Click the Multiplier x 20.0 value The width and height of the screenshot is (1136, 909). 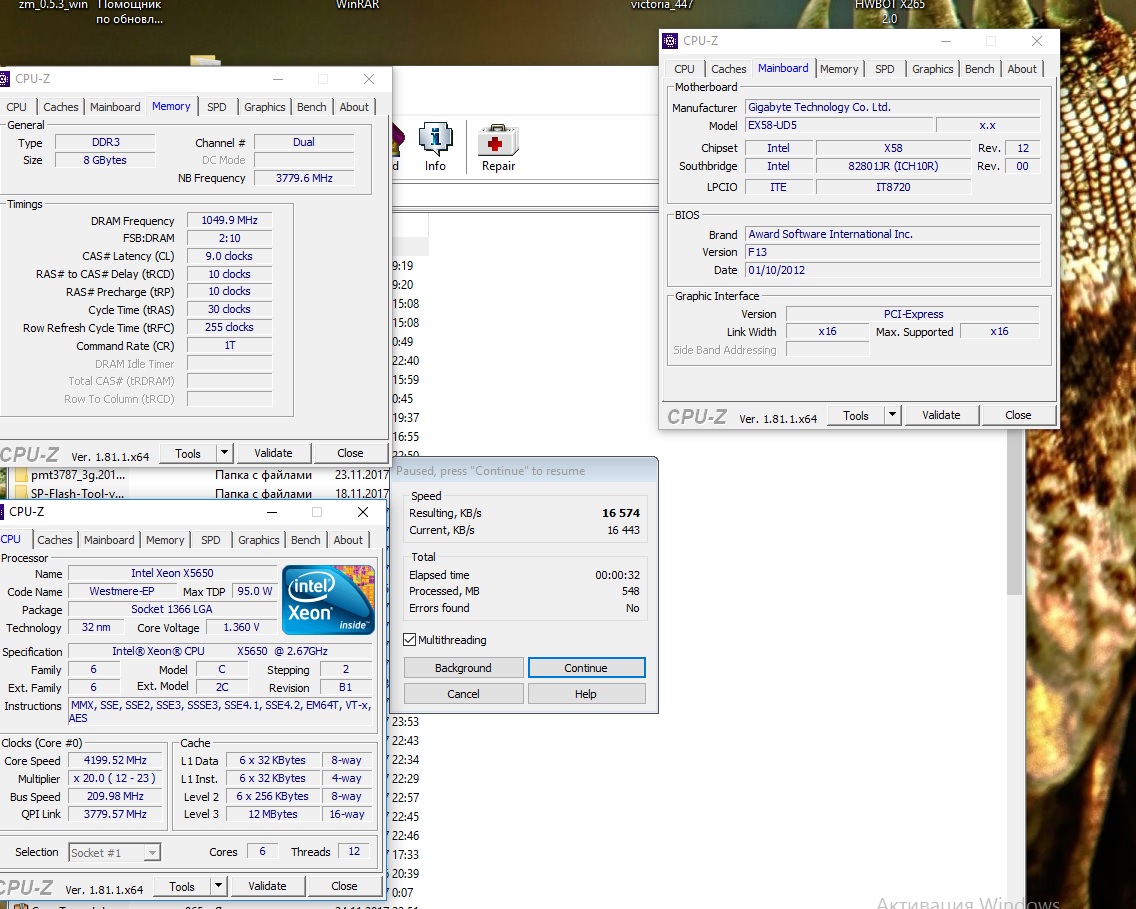114,778
